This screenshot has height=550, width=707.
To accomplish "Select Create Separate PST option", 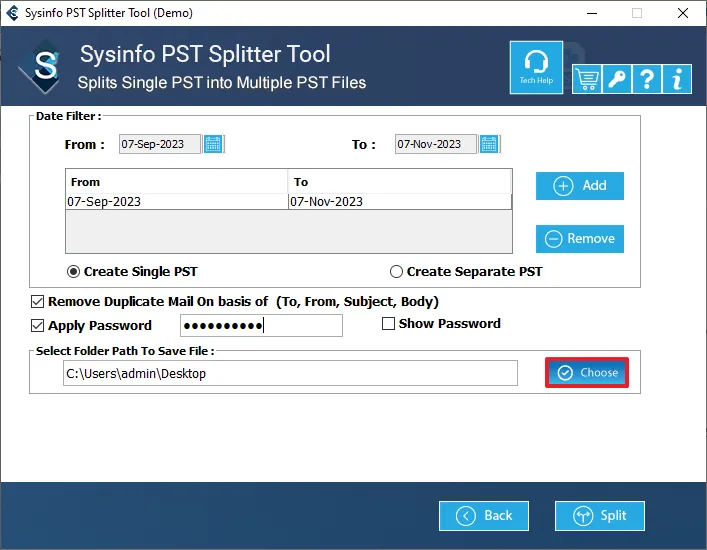I will [x=396, y=271].
